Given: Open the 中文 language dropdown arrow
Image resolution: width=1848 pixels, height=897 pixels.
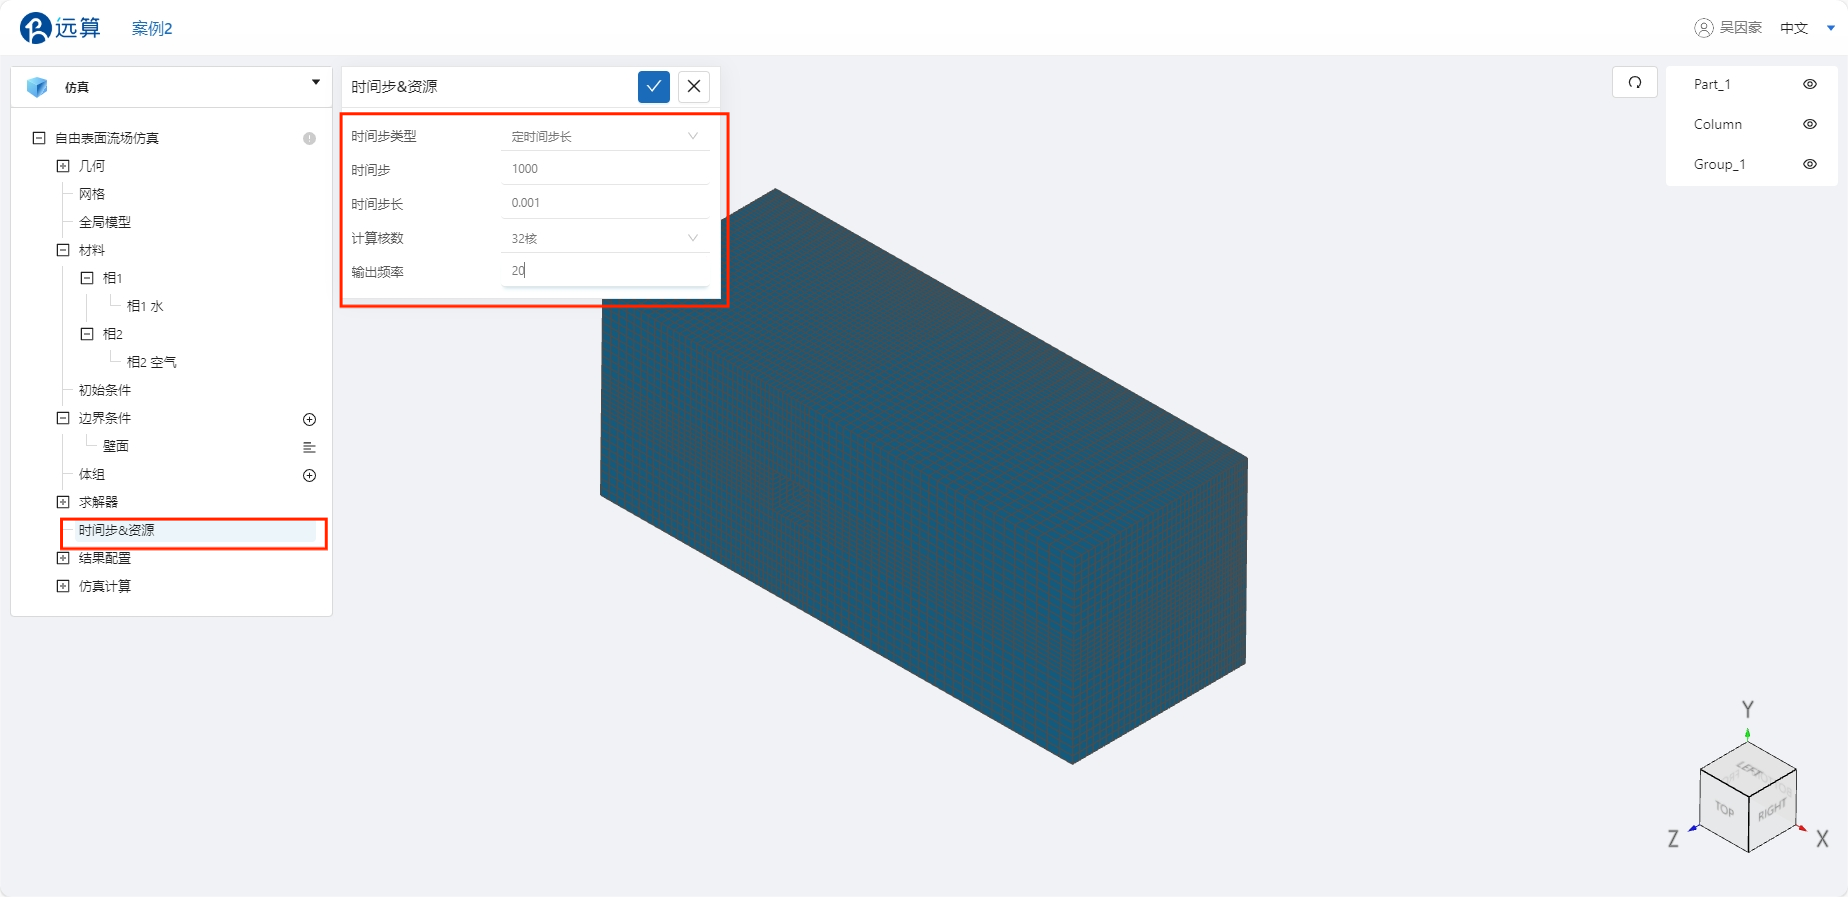Looking at the screenshot, I should pos(1831,28).
